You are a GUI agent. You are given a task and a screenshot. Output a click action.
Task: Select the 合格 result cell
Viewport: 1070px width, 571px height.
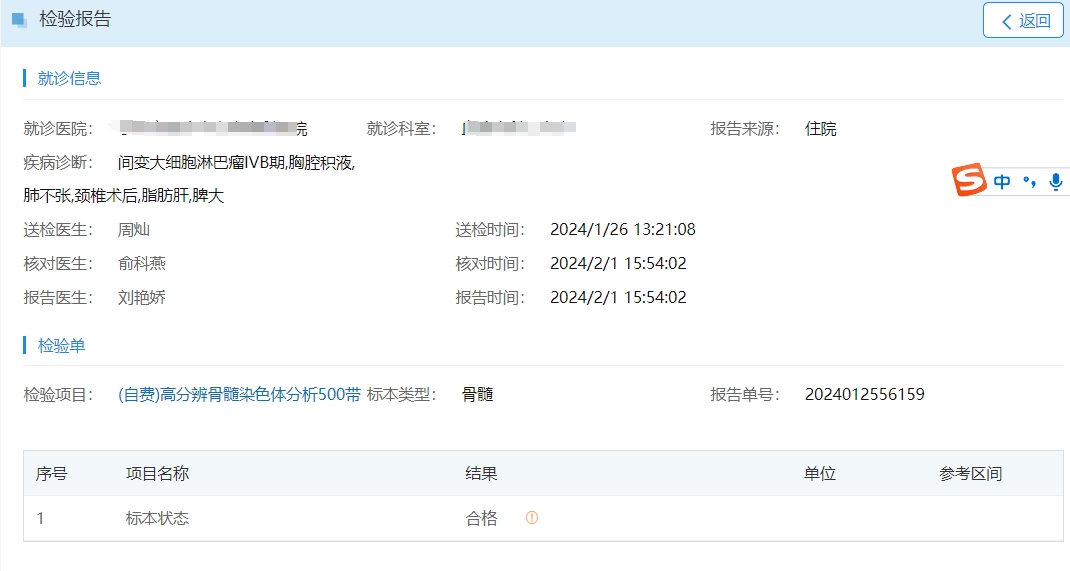pos(481,518)
